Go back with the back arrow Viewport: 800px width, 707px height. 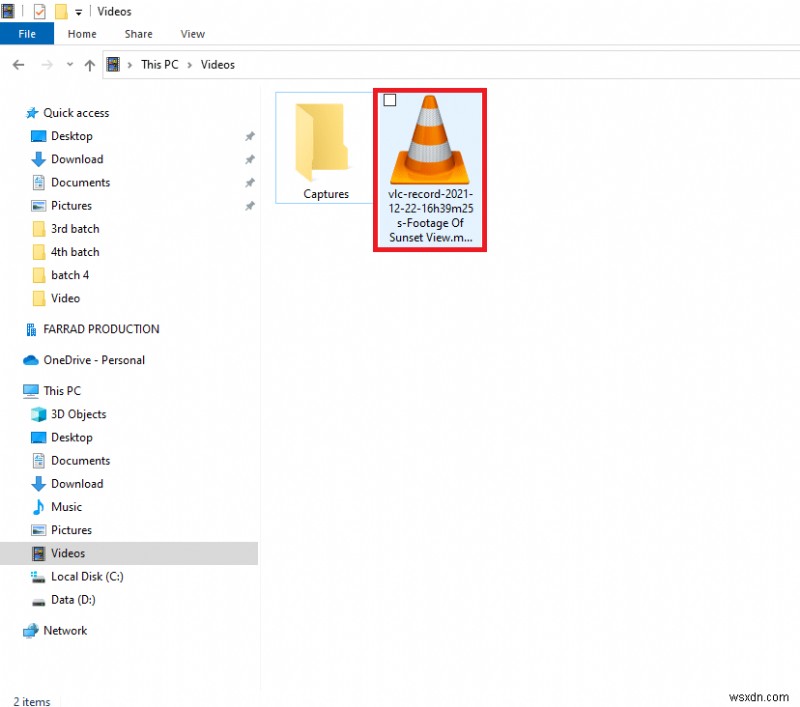18,65
